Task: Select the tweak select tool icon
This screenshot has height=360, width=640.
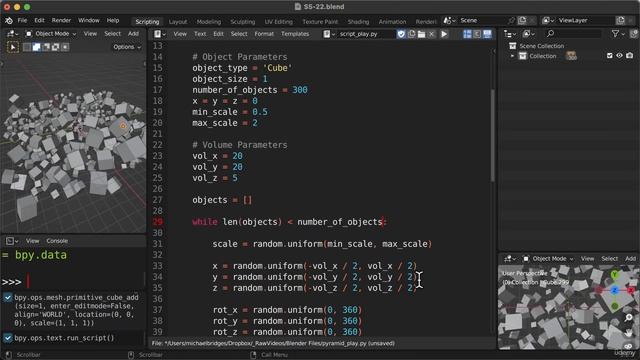Action: coord(13,47)
